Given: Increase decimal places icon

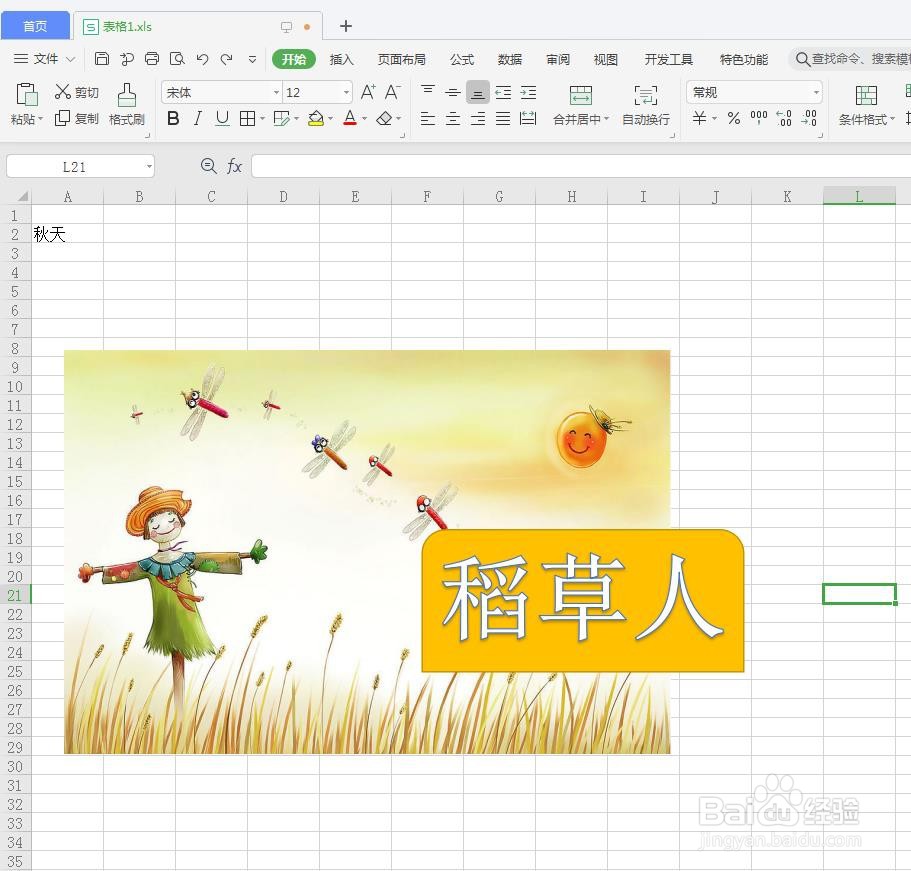Looking at the screenshot, I should (x=784, y=119).
